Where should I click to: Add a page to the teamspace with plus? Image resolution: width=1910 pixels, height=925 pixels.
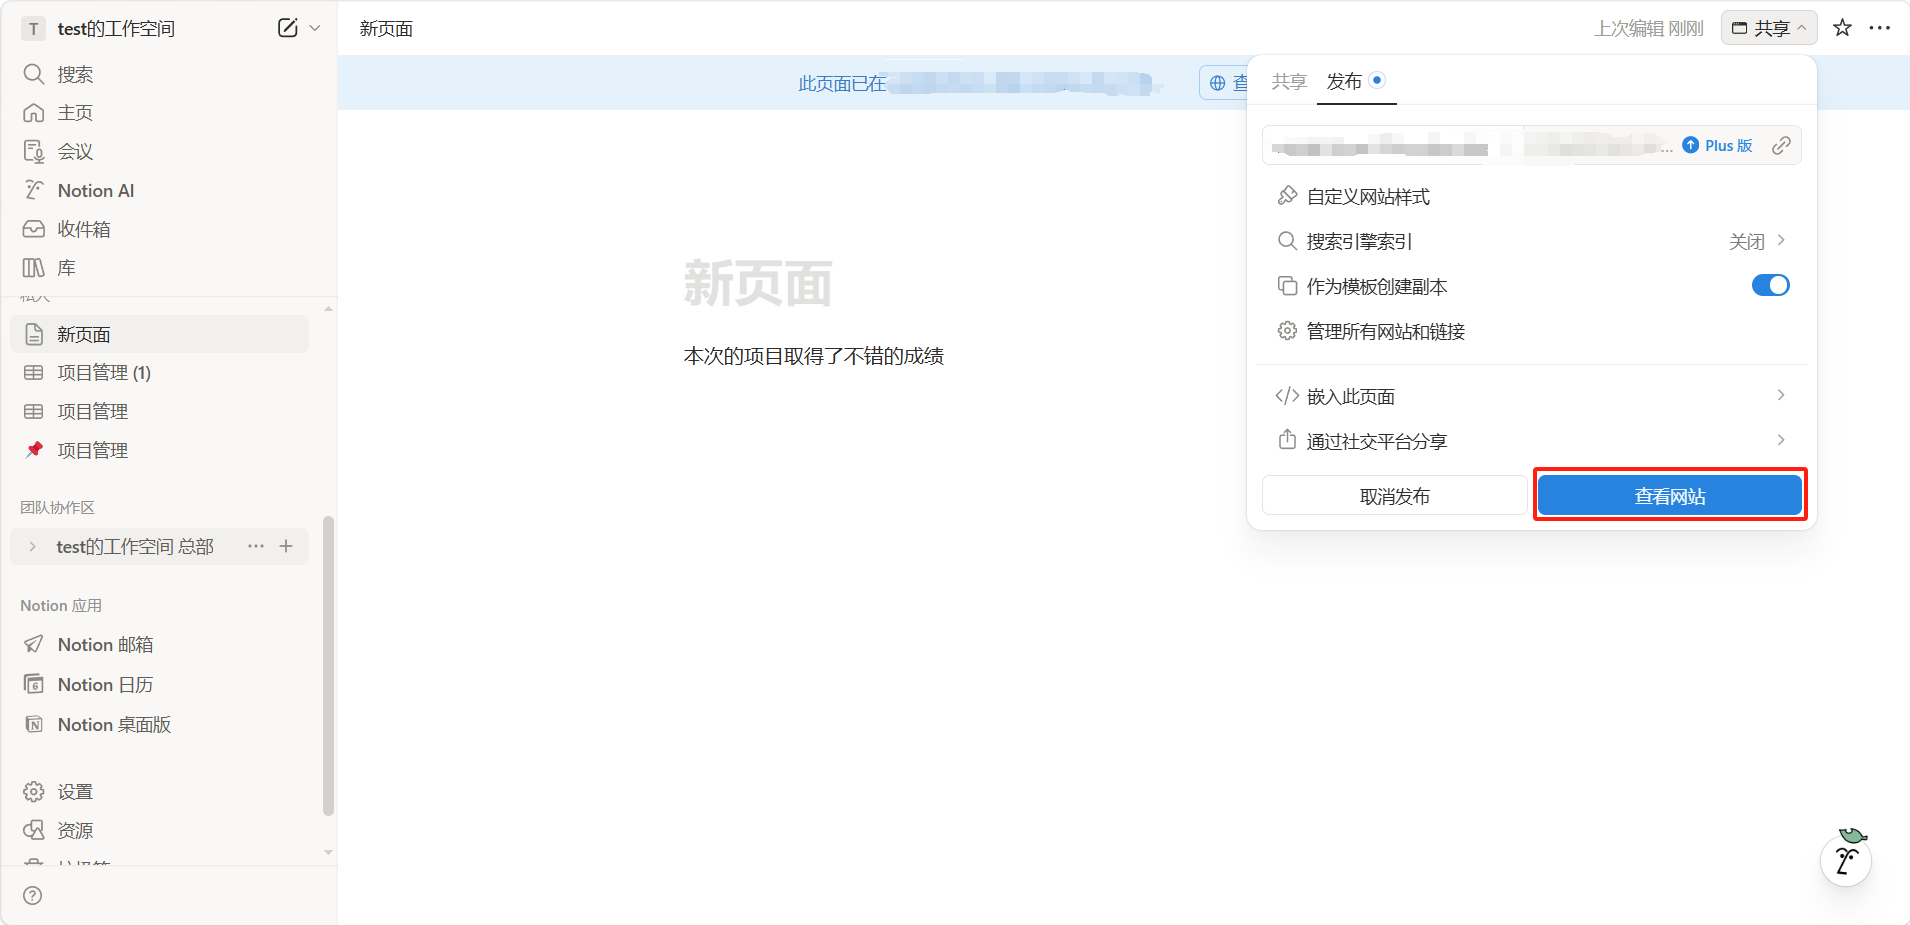point(286,546)
